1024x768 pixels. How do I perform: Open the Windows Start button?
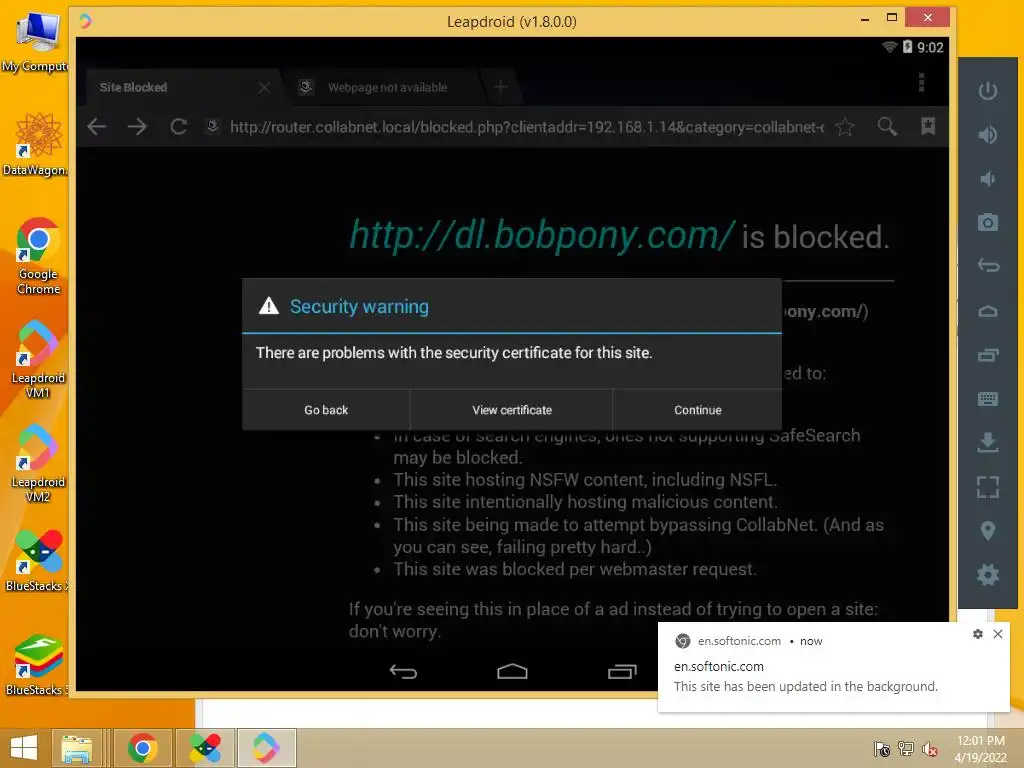tap(24, 748)
